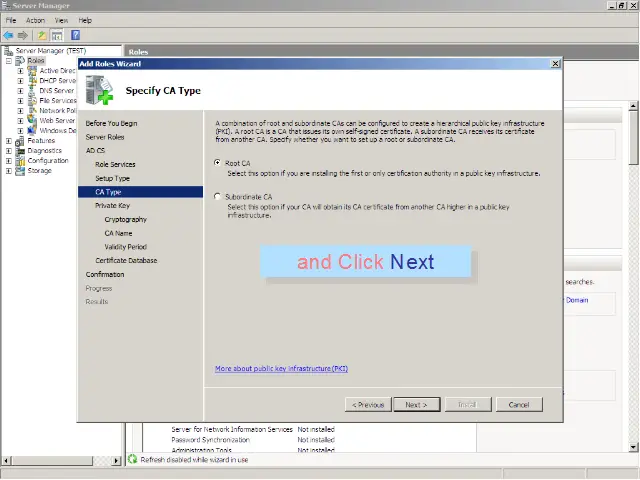Screen dimensions: 640x480
Task: Click the Diagnostics node icon
Action: click(21, 151)
